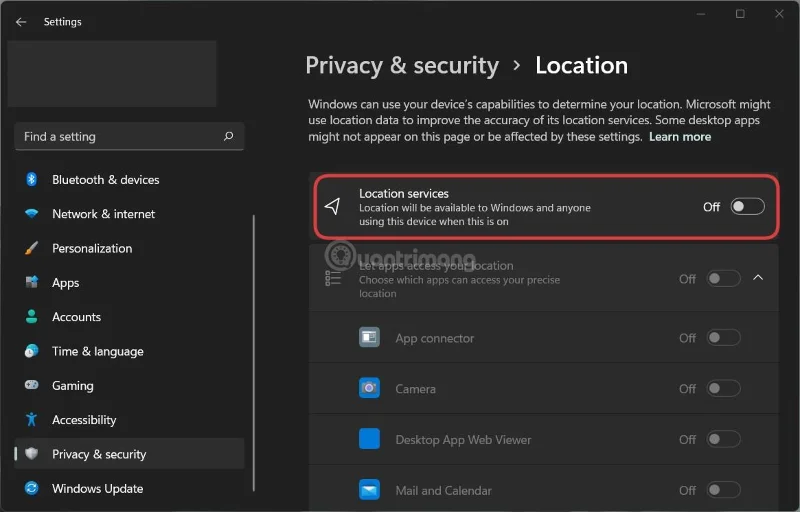The width and height of the screenshot is (800, 512).
Task: Select Privacy & security in sidebar
Action: (129, 454)
